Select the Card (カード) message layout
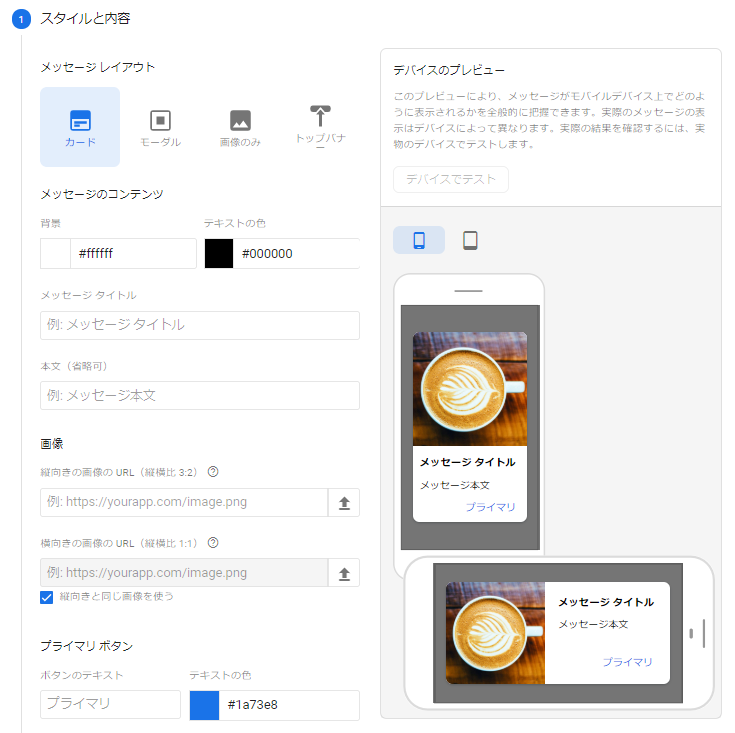Viewport: 735px width, 733px height. [80, 127]
